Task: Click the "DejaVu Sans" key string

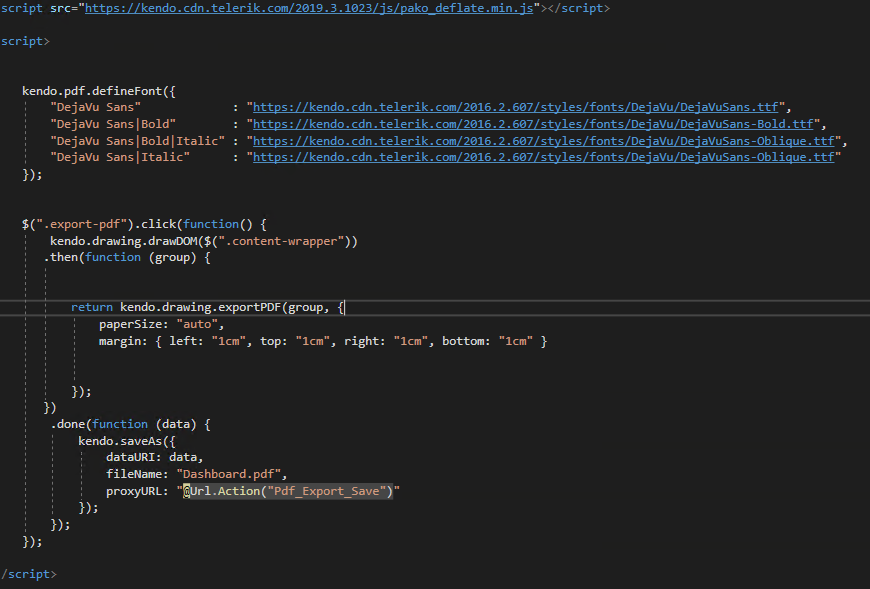Action: coord(95,107)
